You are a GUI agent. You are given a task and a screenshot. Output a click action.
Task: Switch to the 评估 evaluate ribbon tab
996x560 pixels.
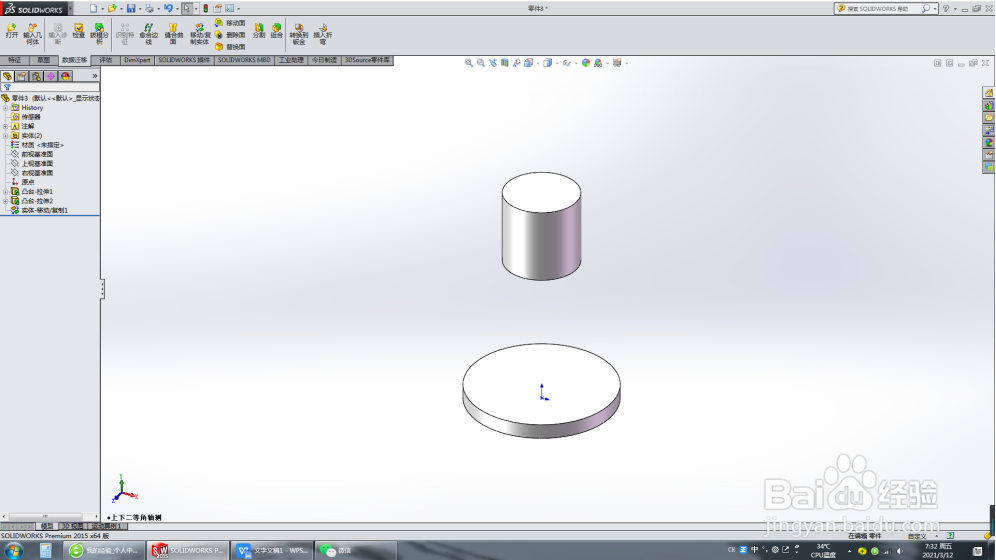(105, 60)
